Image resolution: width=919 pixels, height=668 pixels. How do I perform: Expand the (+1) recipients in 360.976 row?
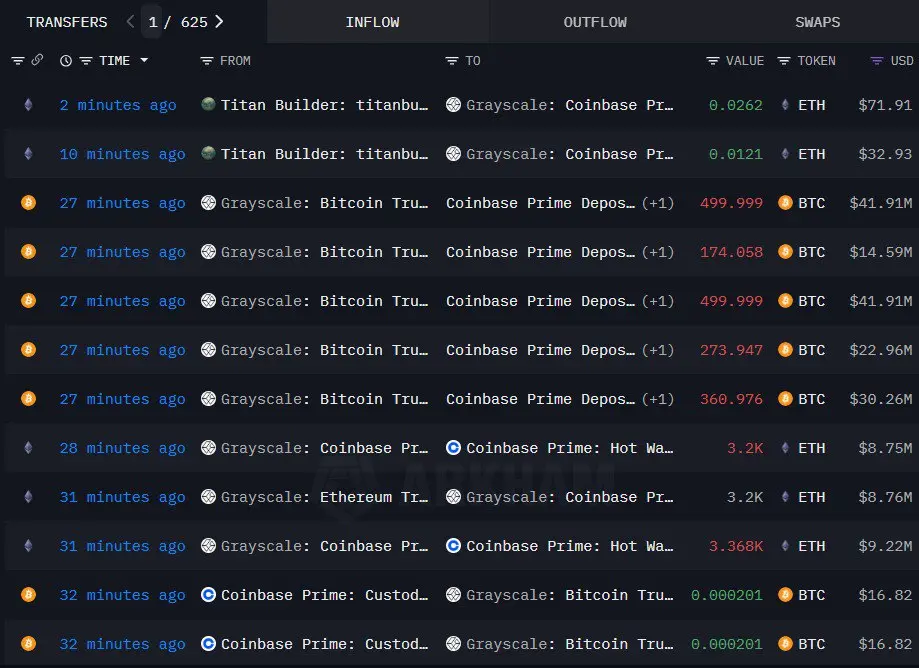[658, 399]
